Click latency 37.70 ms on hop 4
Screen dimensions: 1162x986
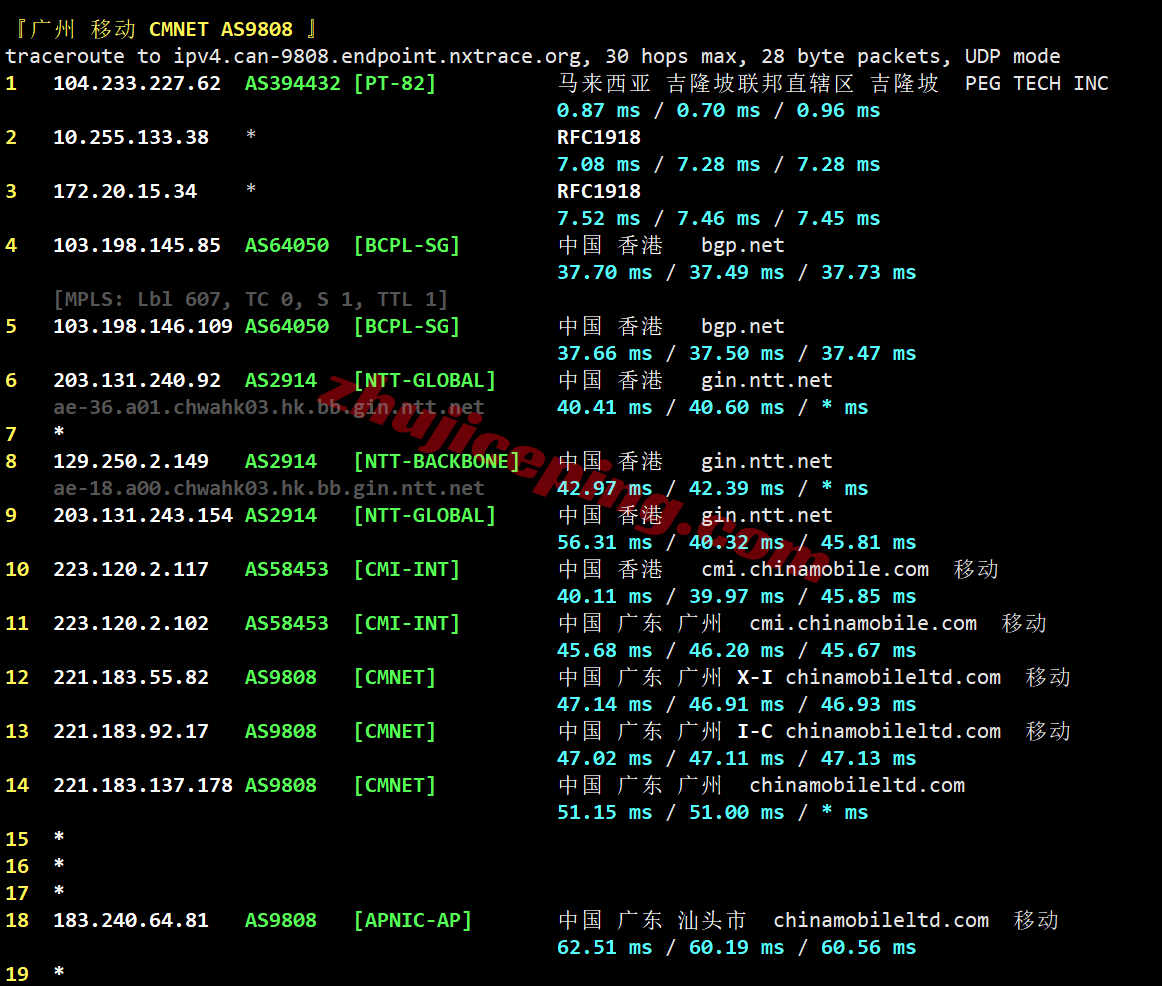pos(604,273)
